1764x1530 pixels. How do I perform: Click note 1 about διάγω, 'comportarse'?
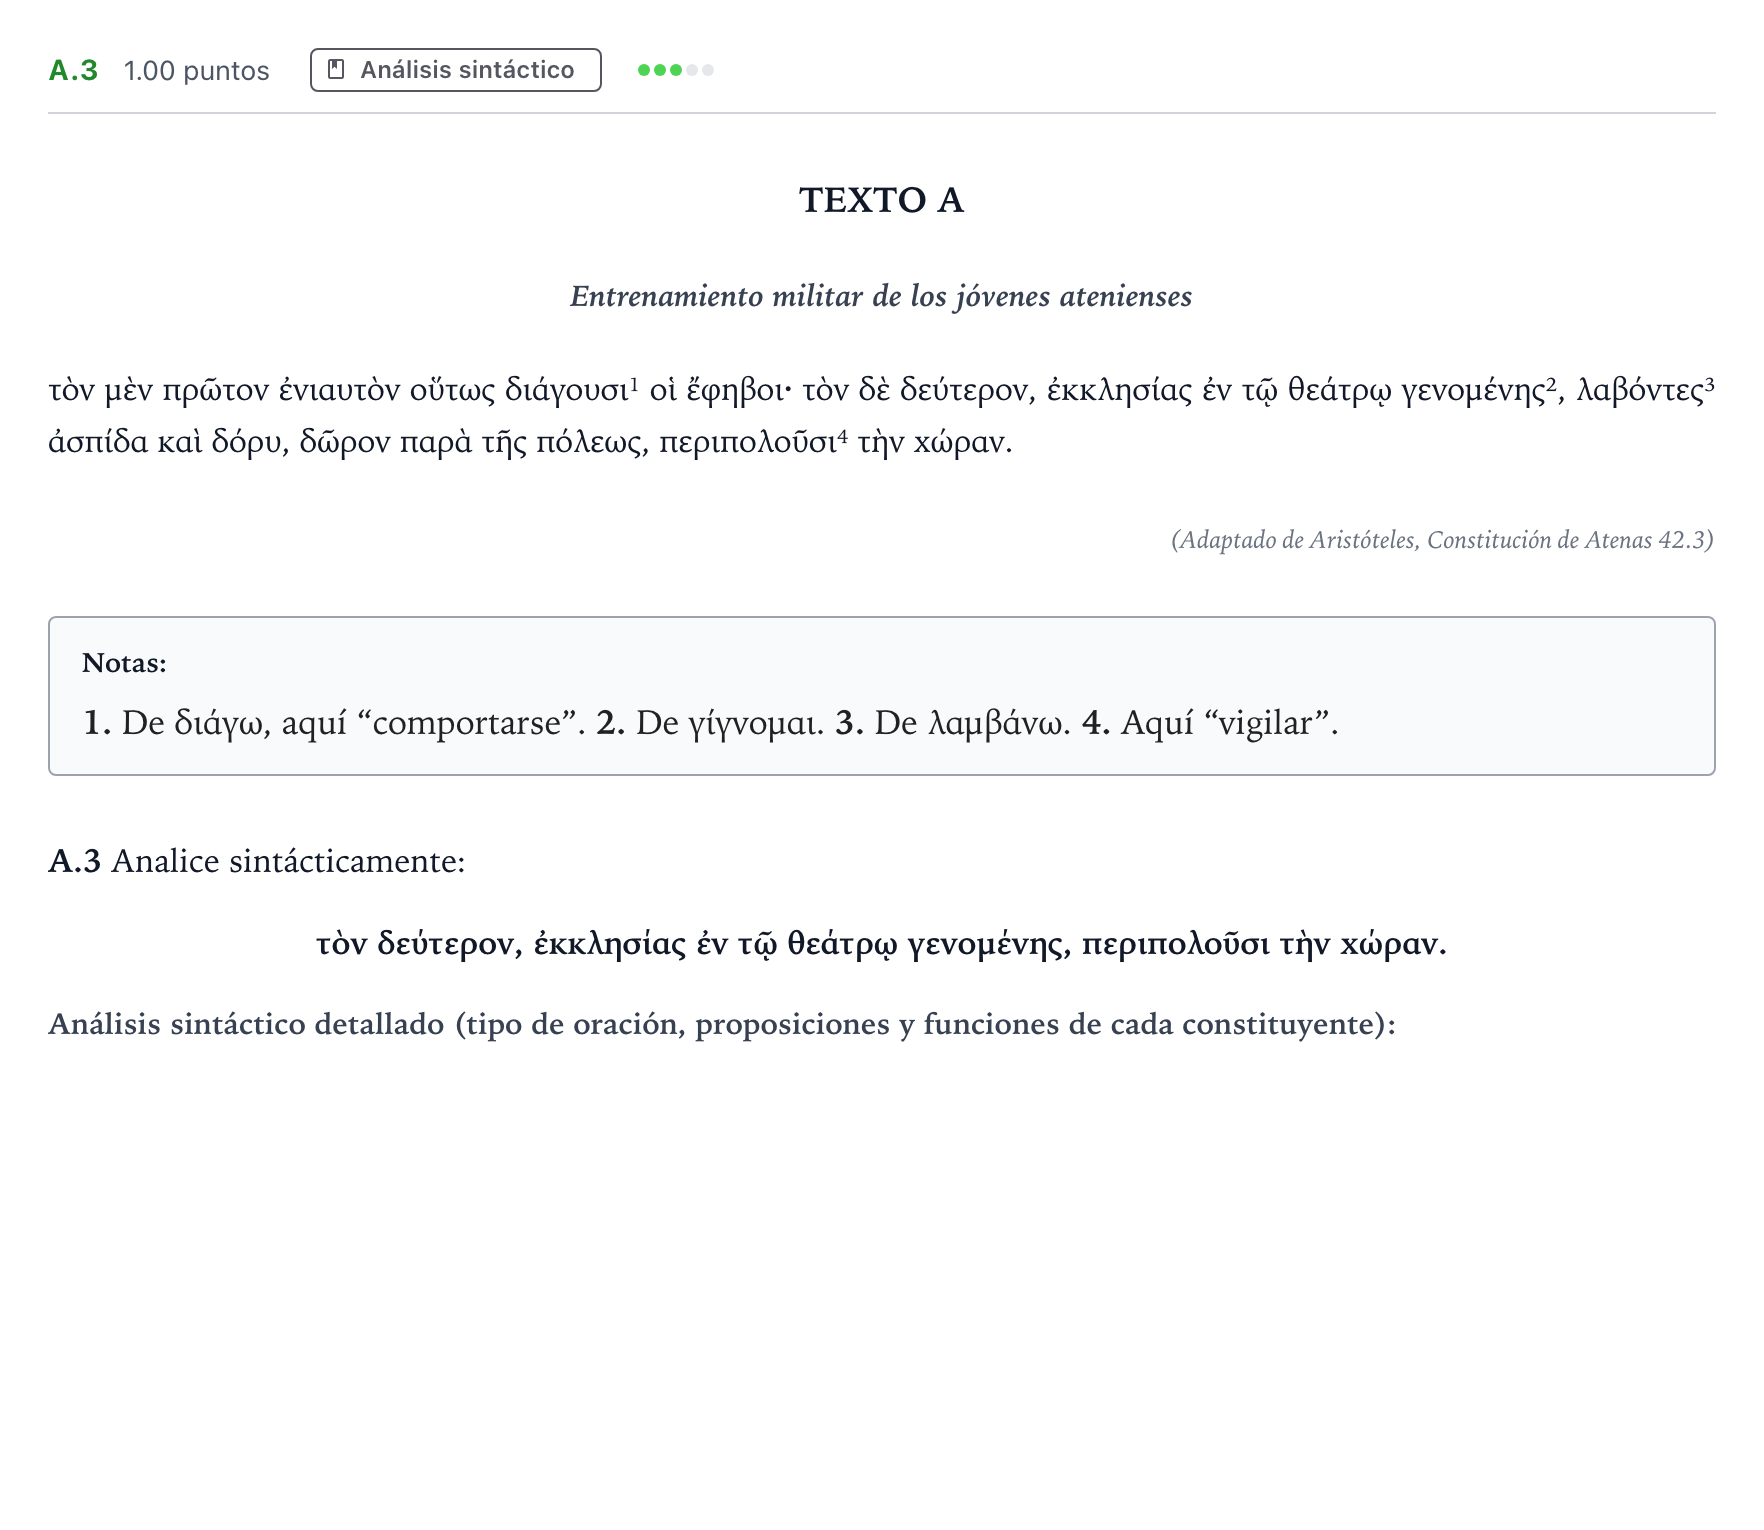tap(334, 722)
